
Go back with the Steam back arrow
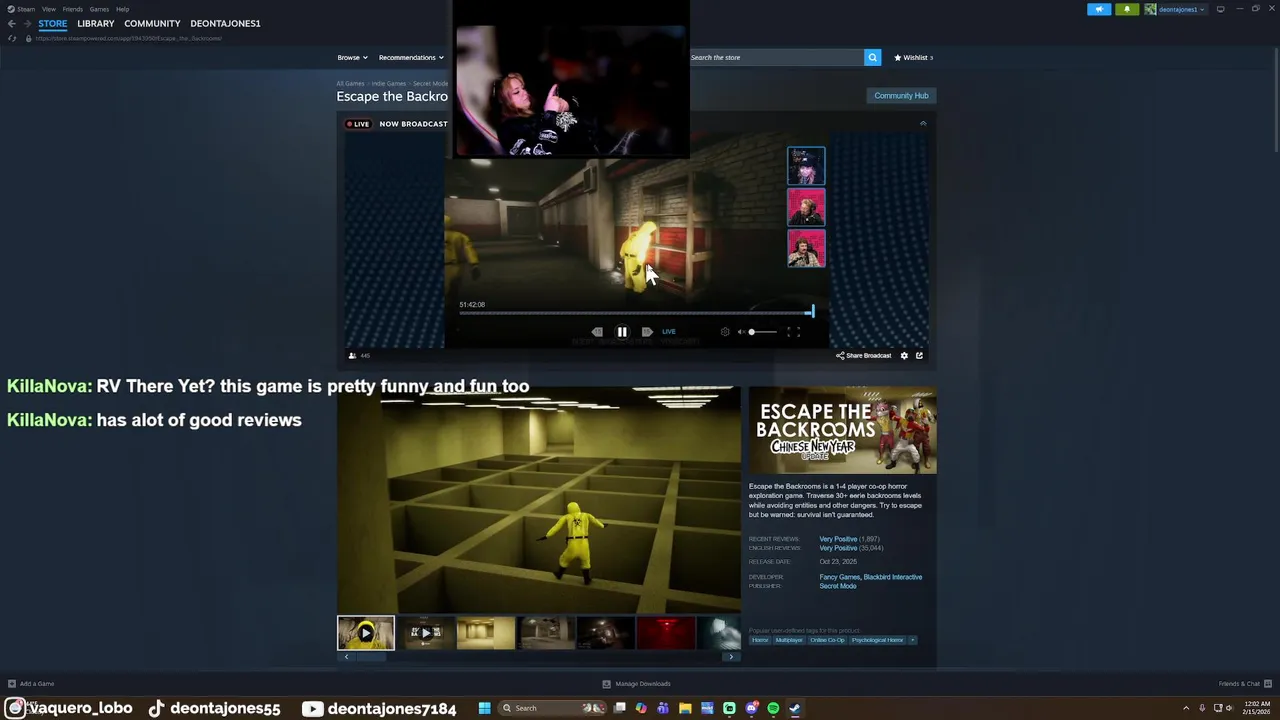click(11, 24)
